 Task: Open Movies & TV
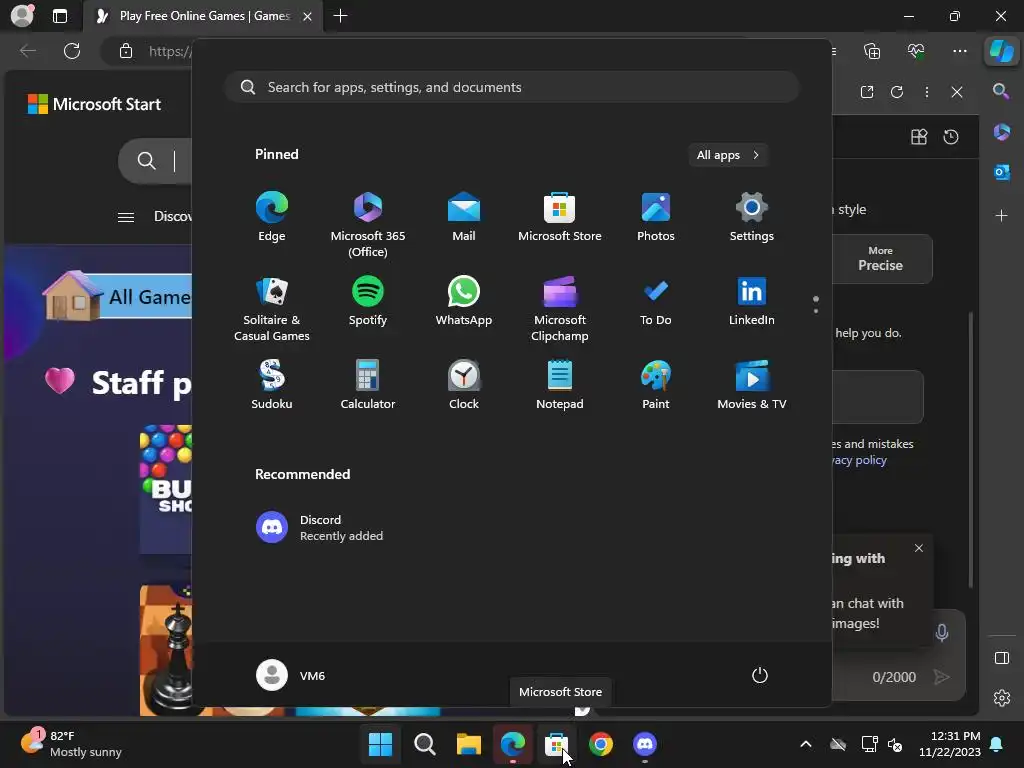coord(752,385)
